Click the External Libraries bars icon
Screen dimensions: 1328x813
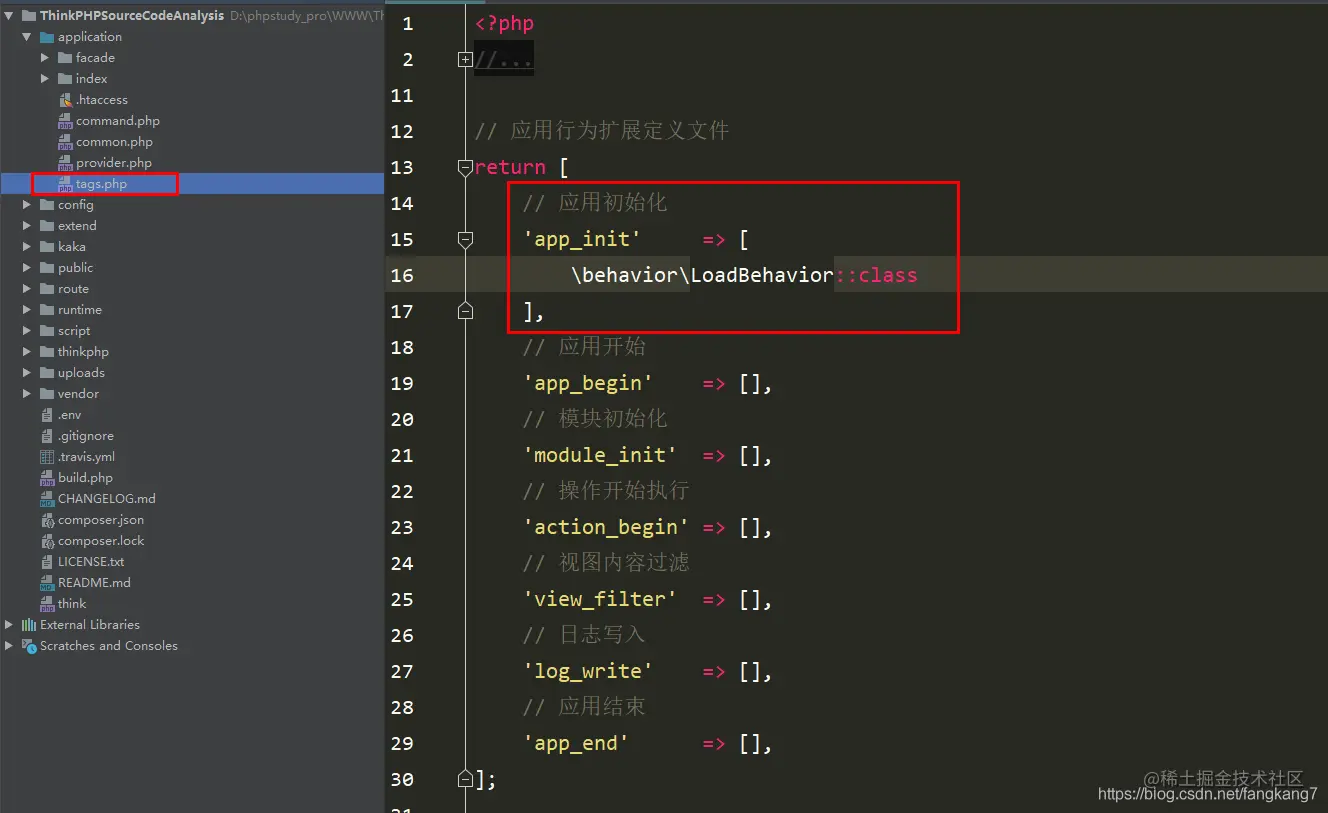[29, 625]
